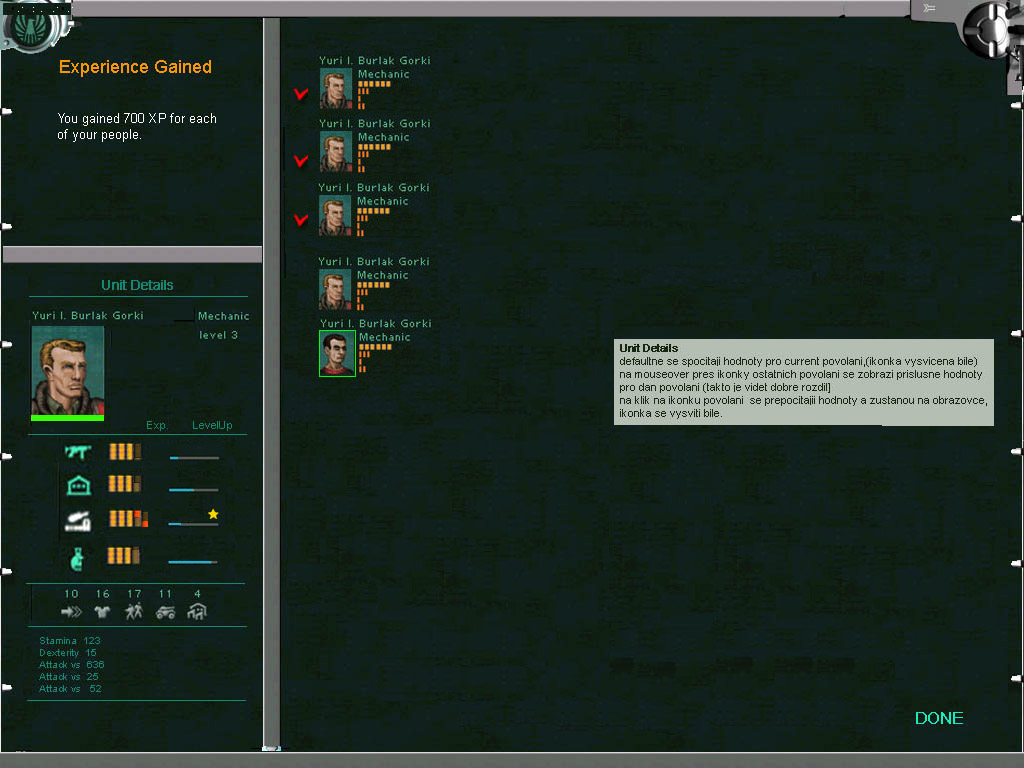The width and height of the screenshot is (1024, 768).
Task: Click the Unit Details panel heading
Action: (x=137, y=285)
